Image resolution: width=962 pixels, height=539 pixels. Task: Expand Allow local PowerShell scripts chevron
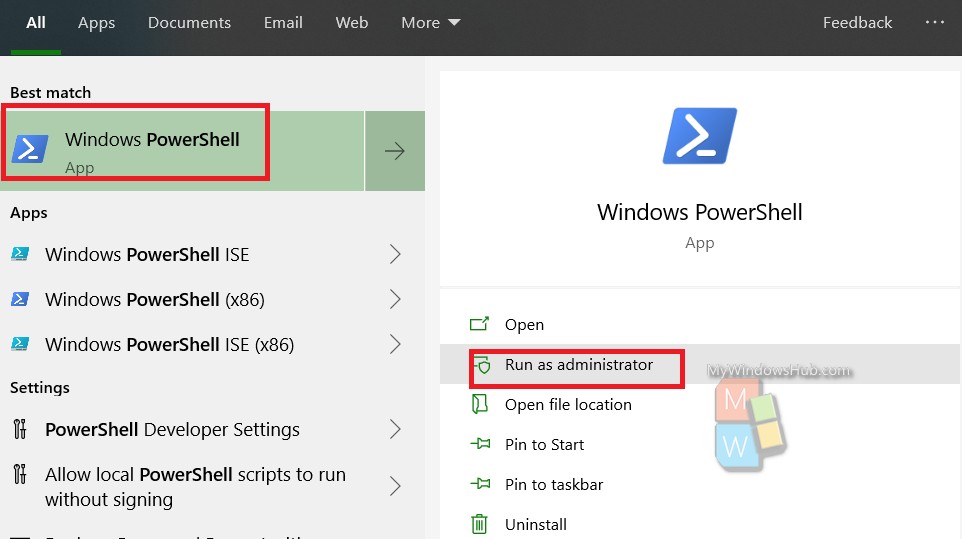[396, 486]
